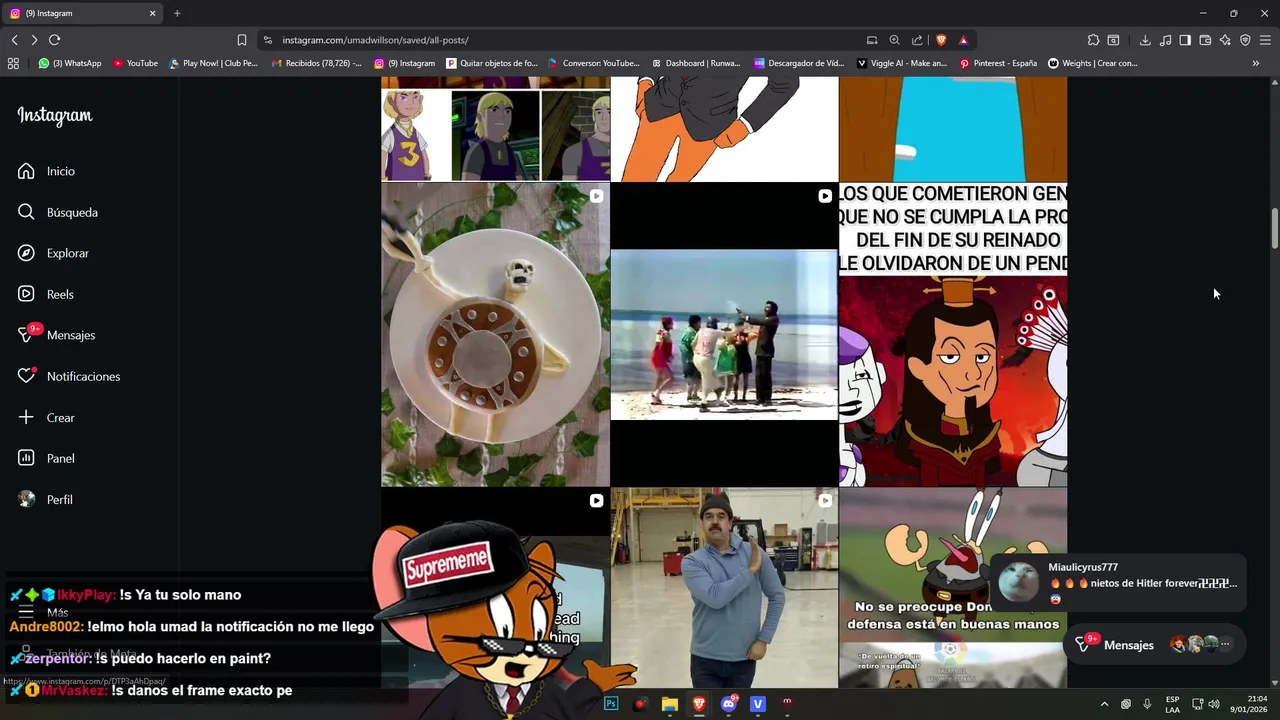Open the Quitar objetos de fo... bookmark
Screen dimensions: 1280x720
coord(492,63)
